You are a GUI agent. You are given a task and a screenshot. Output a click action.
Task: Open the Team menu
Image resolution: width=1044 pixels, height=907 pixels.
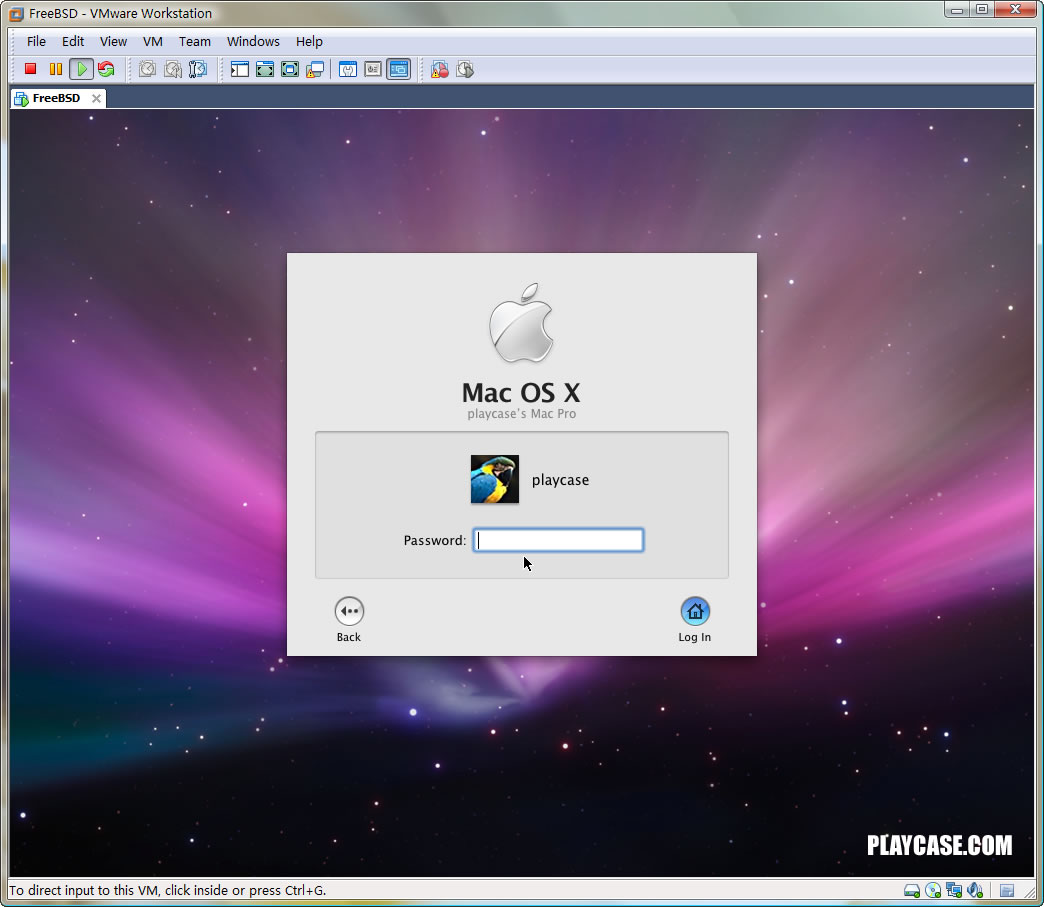coord(194,41)
